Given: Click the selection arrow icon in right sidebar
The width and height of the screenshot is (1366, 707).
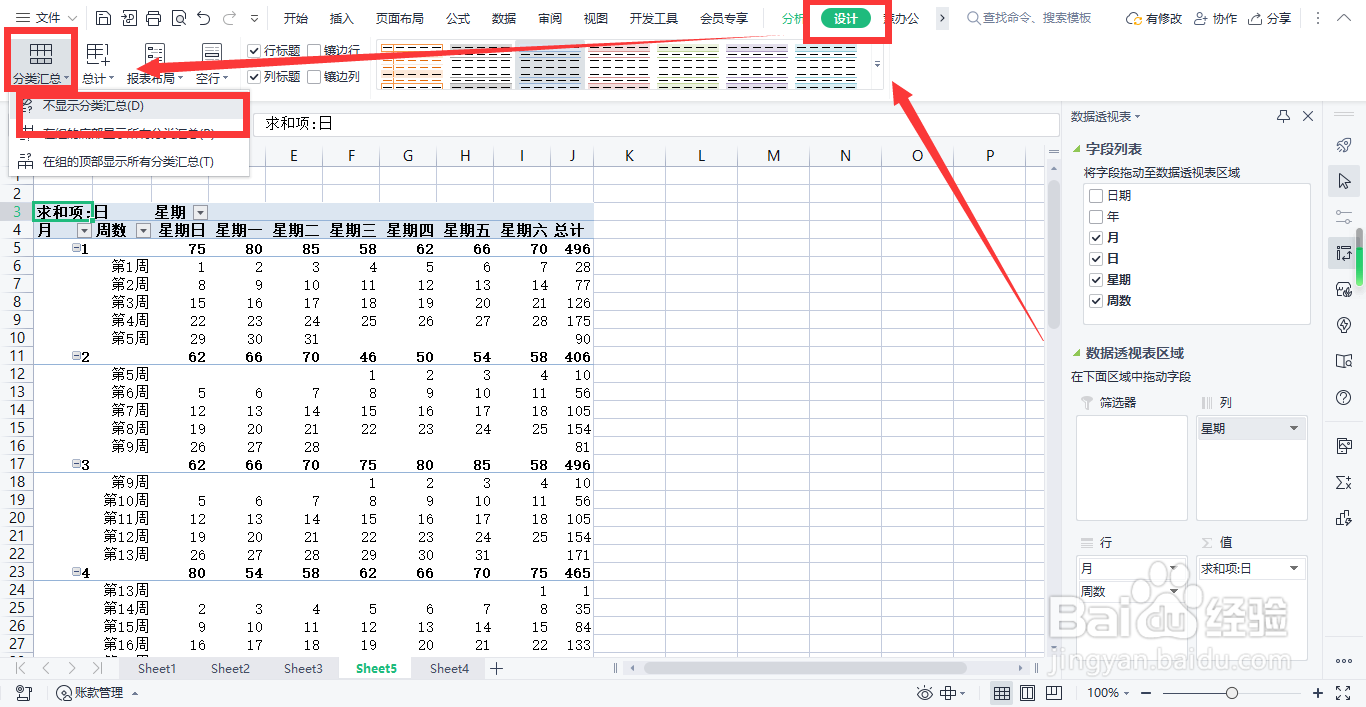Looking at the screenshot, I should tap(1344, 181).
